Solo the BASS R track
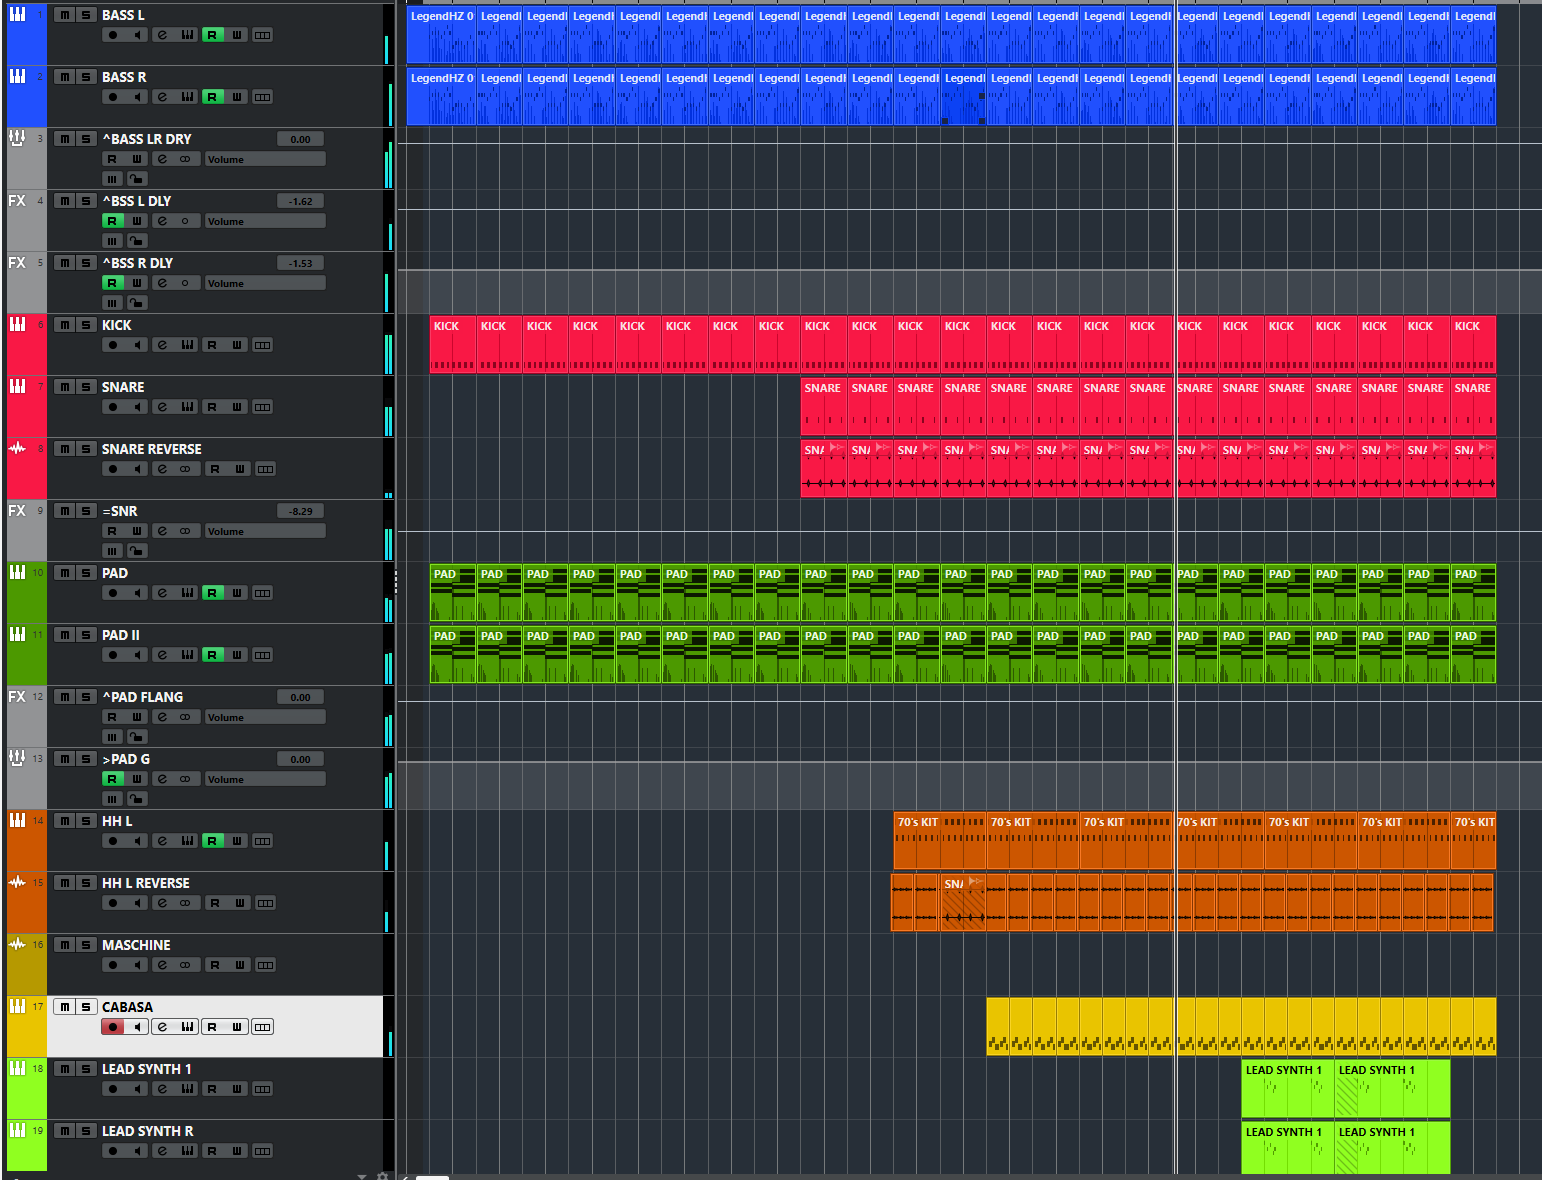The image size is (1542, 1180). tap(86, 77)
